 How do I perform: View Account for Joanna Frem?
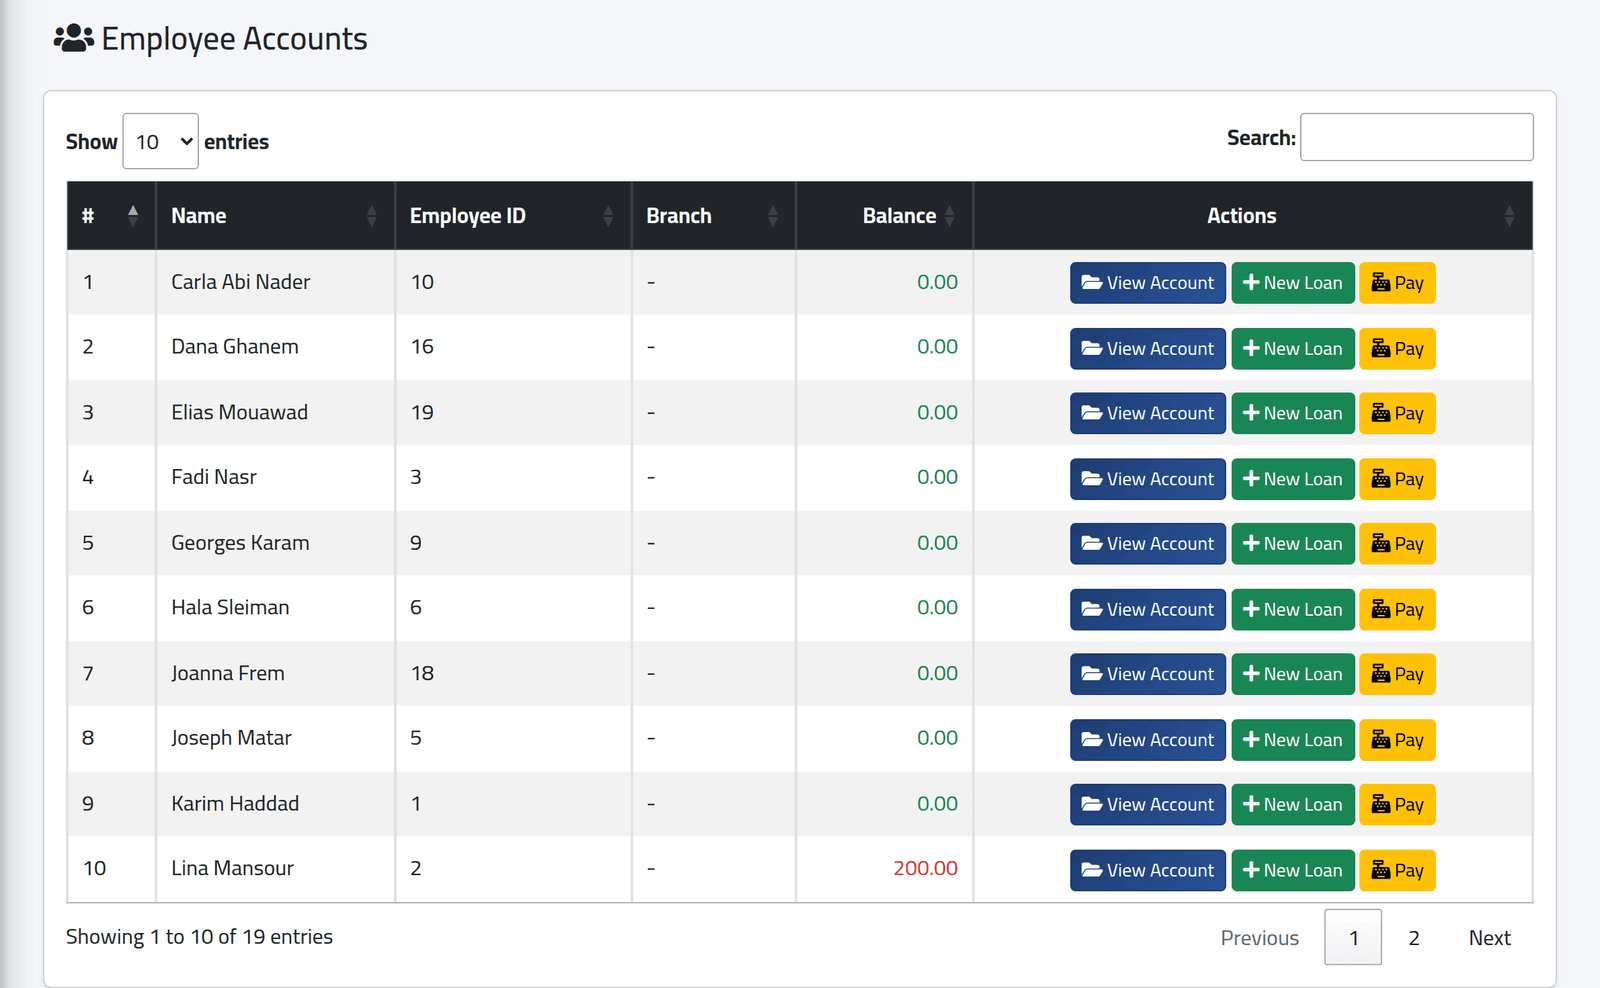click(1147, 674)
